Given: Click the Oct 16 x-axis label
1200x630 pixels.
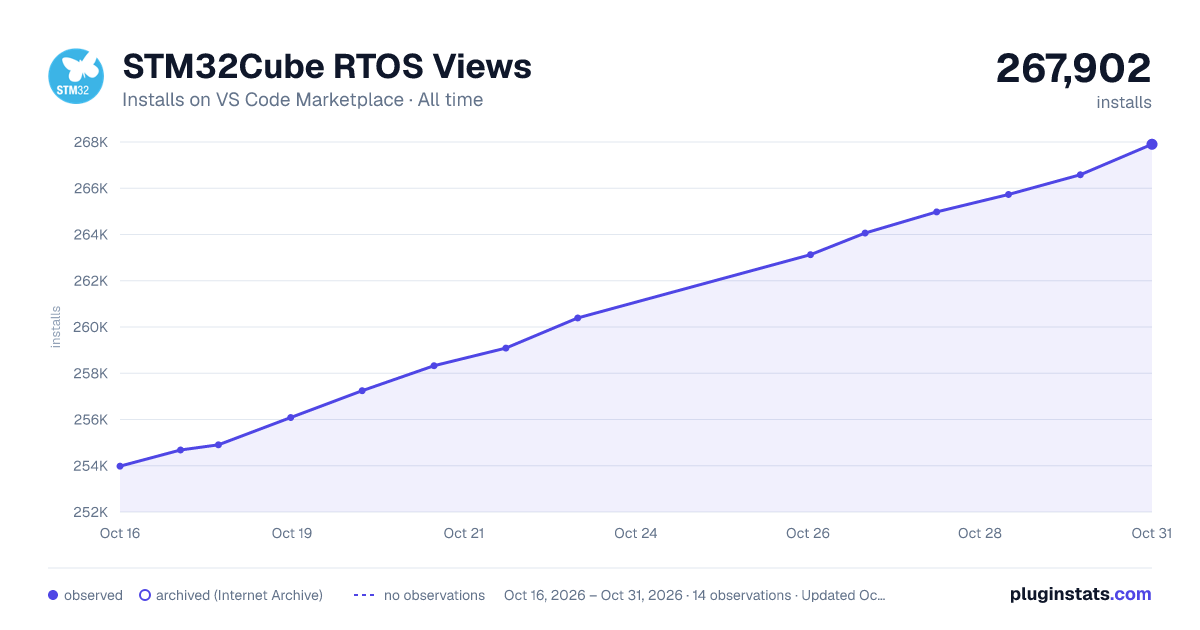Looking at the screenshot, I should coord(120,533).
